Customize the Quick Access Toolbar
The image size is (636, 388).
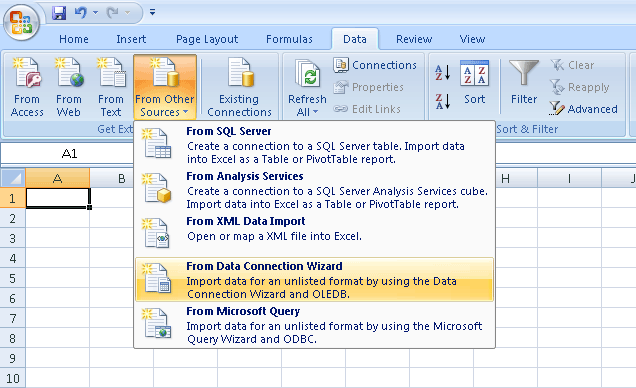(152, 13)
